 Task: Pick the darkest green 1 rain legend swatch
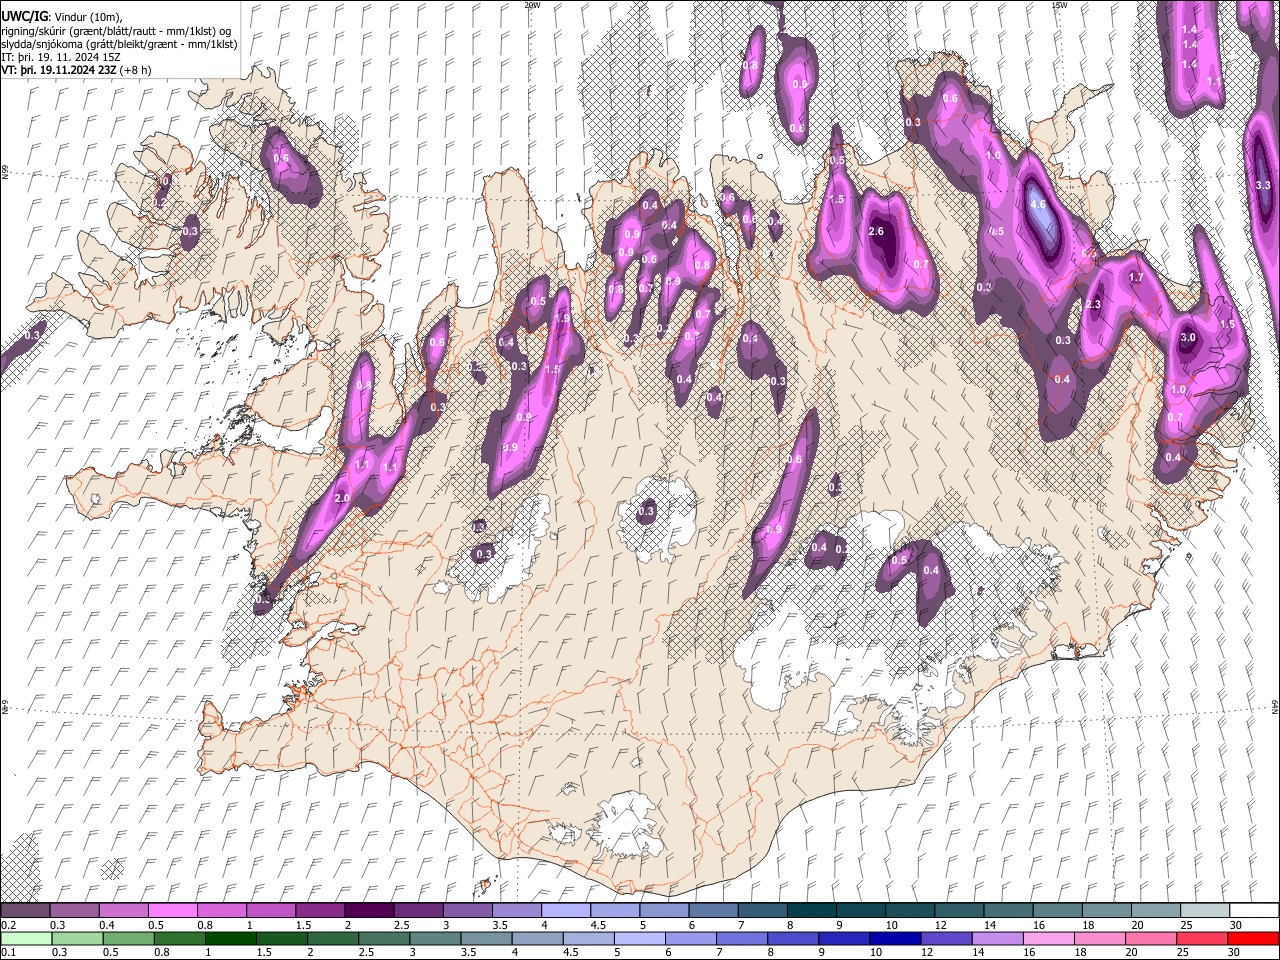[231, 939]
